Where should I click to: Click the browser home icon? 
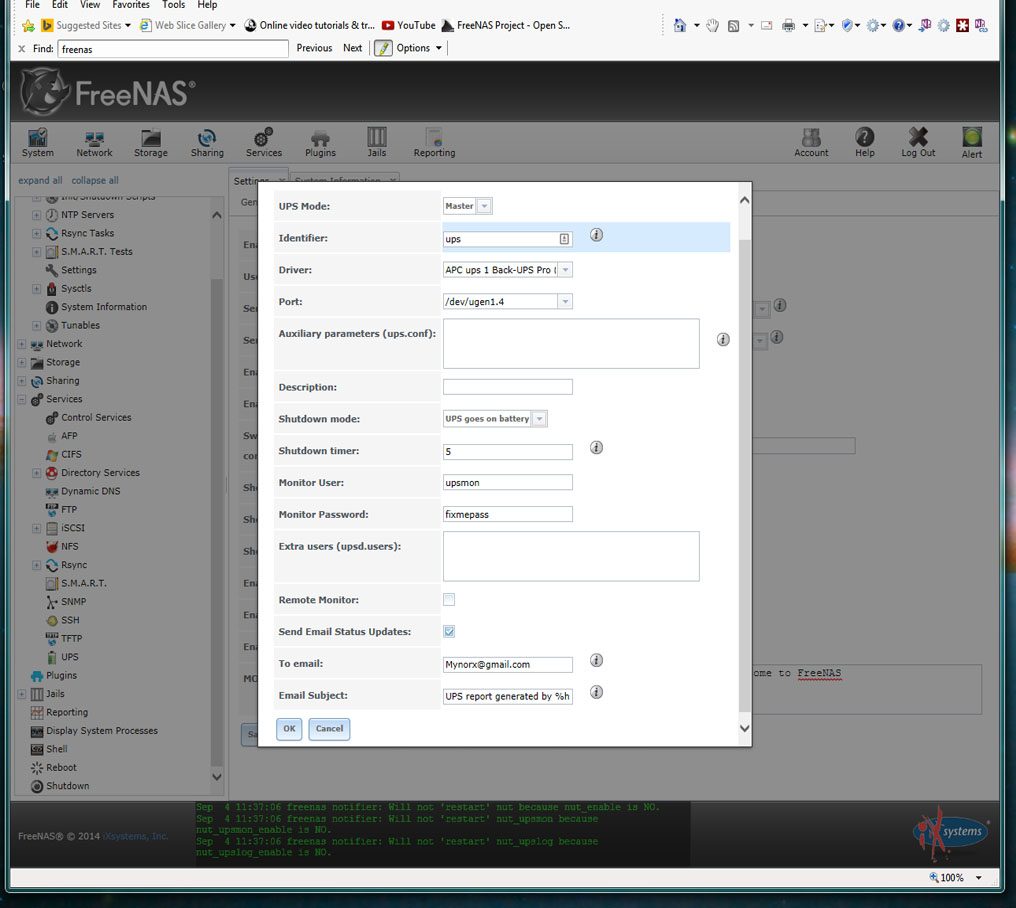pos(680,25)
